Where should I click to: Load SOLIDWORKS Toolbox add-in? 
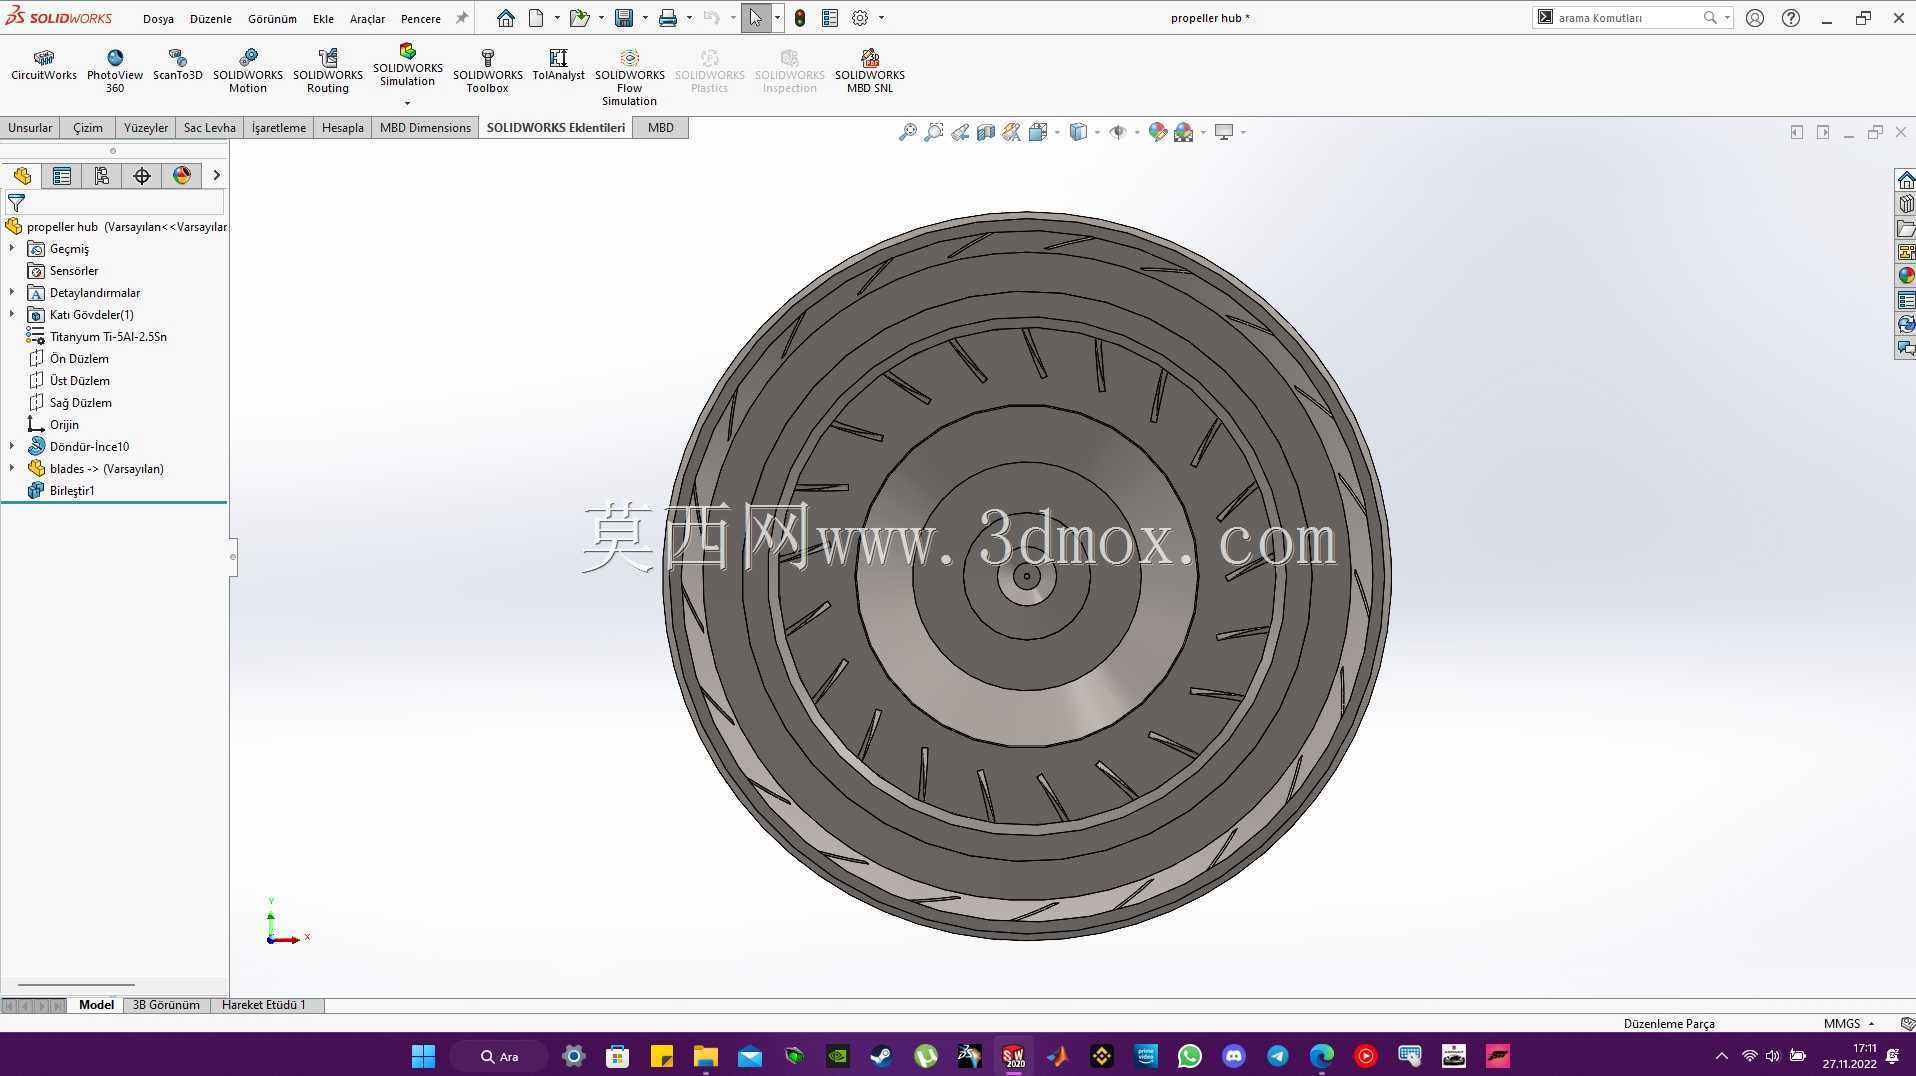[488, 71]
